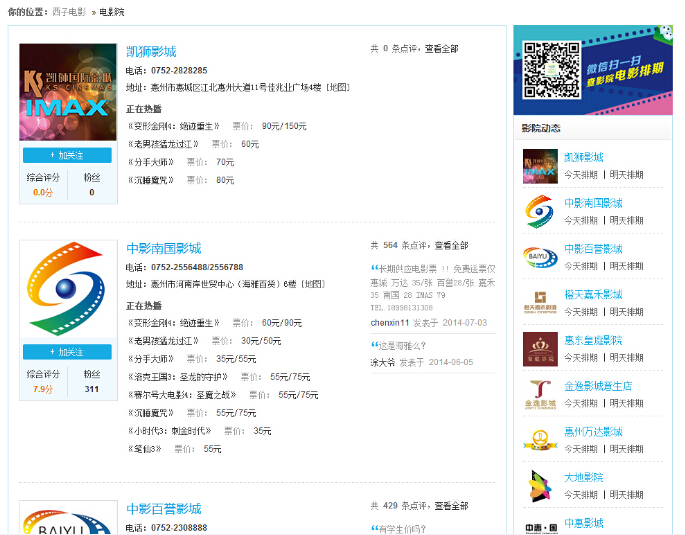Viewport: 685px width, 535px height.
Task: Show tomorrow's schedule for sidebar 凯狮影城
Action: 626,175
